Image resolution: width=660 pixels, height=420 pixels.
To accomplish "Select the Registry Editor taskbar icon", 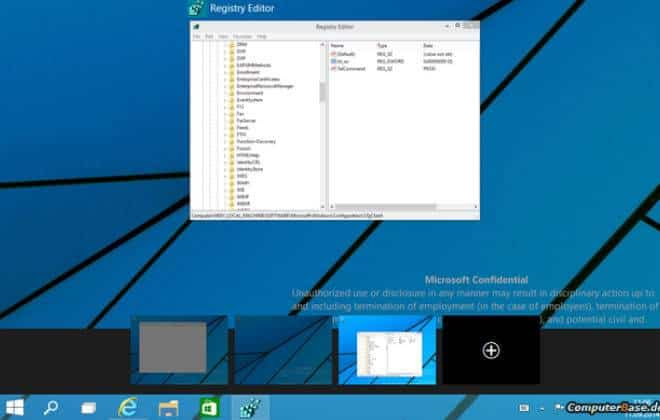I will pyautogui.click(x=250, y=407).
